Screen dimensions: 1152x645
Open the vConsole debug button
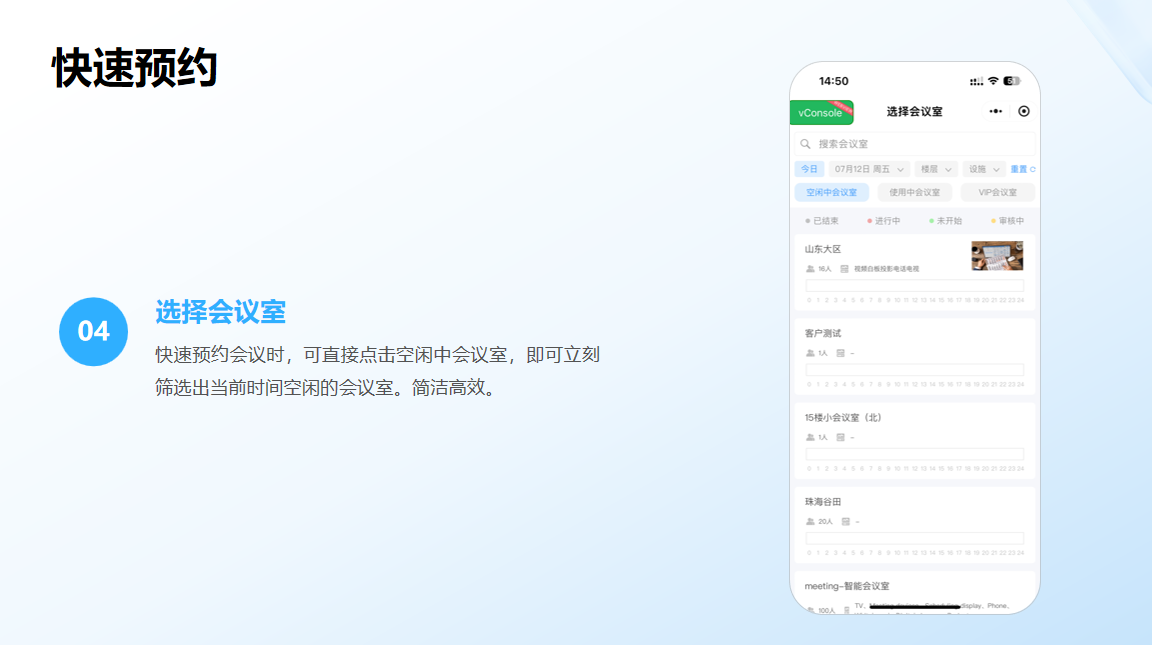pyautogui.click(x=821, y=112)
